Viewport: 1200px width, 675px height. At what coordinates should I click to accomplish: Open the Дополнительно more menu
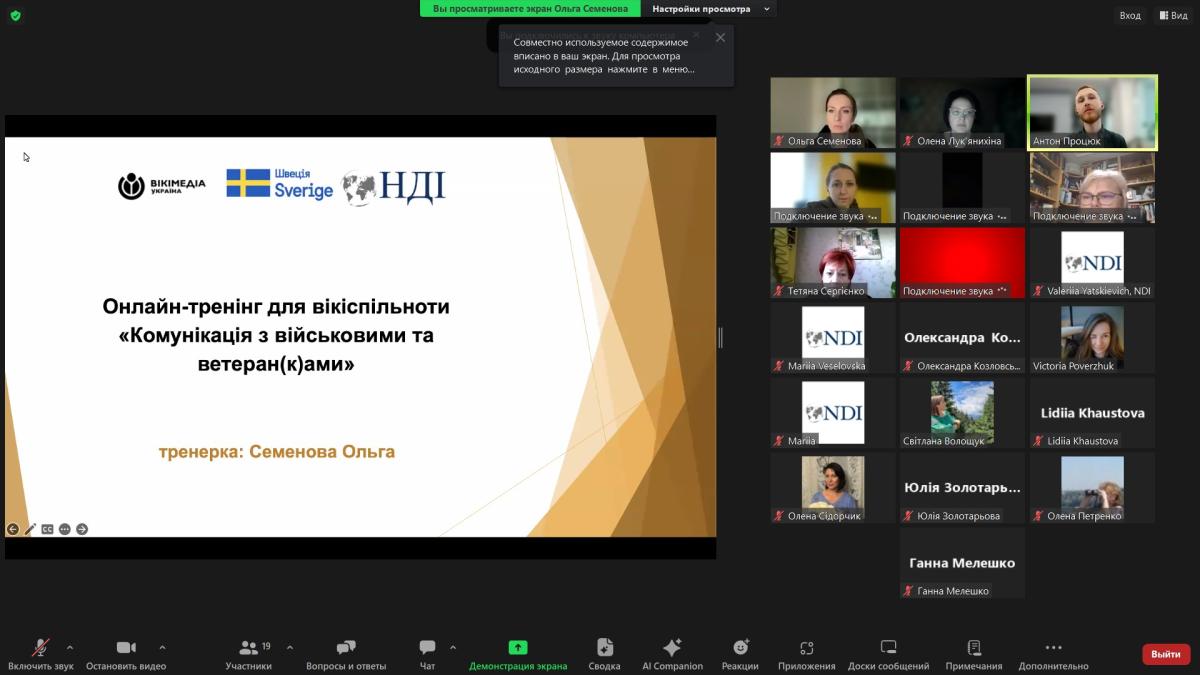1053,648
